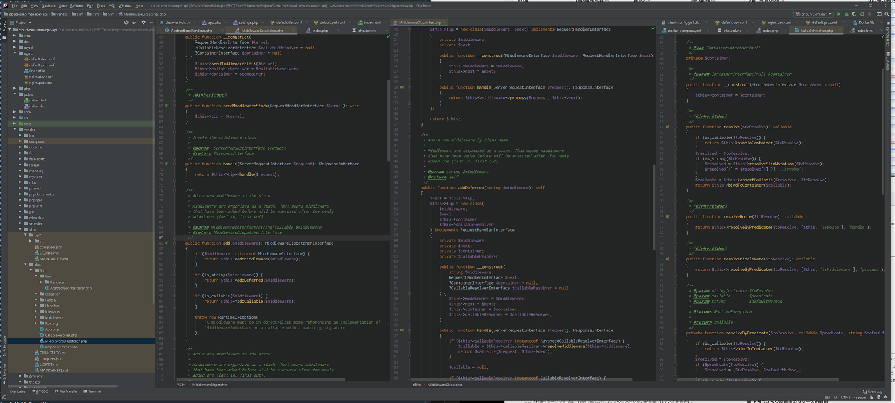
Task: Open the File menu
Action: pyautogui.click(x=14, y=6)
